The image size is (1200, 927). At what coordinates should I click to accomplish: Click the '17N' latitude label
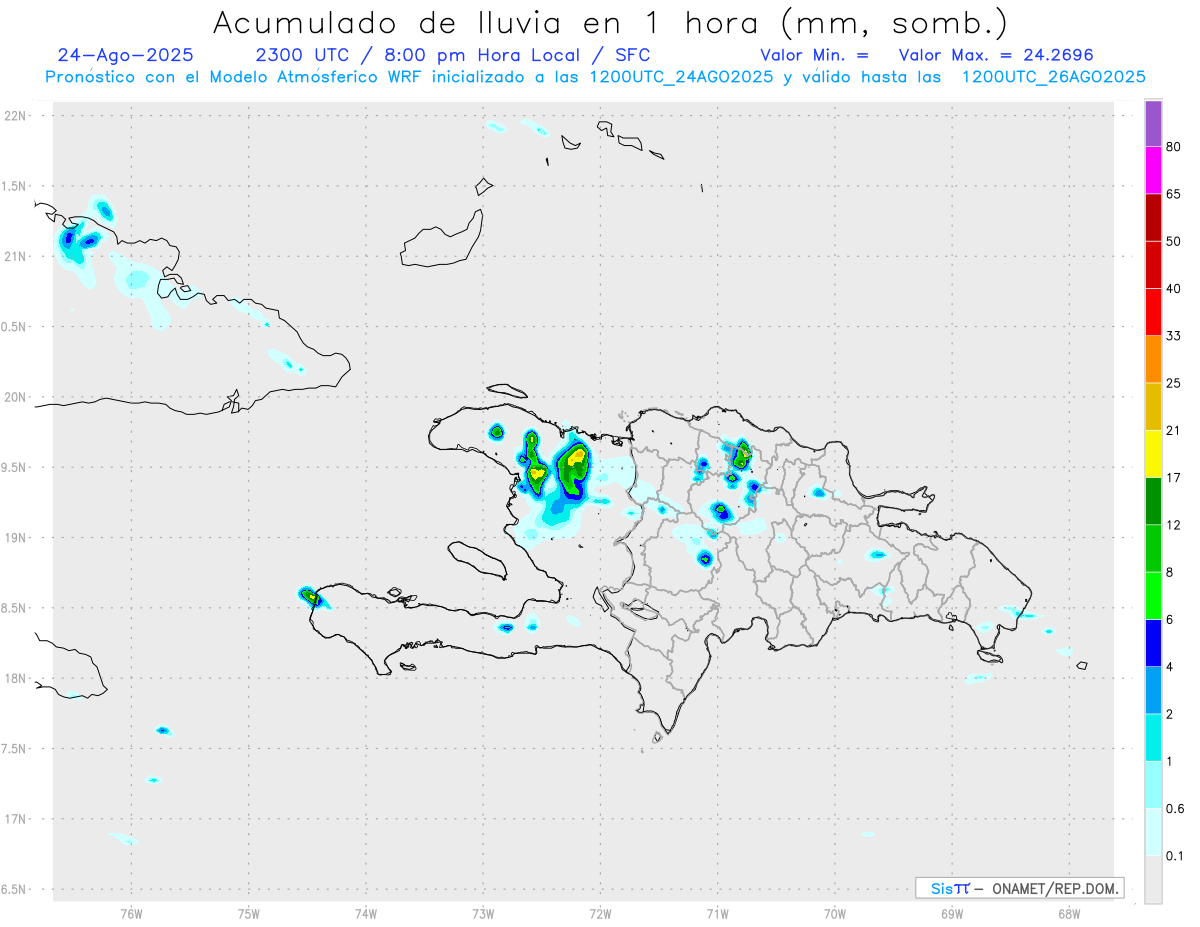click(x=14, y=819)
